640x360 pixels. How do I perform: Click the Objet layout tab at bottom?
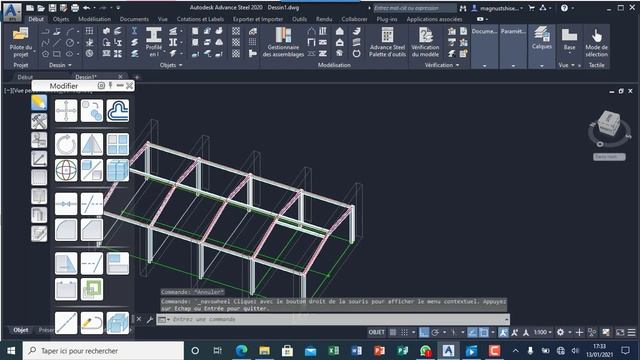click(21, 330)
